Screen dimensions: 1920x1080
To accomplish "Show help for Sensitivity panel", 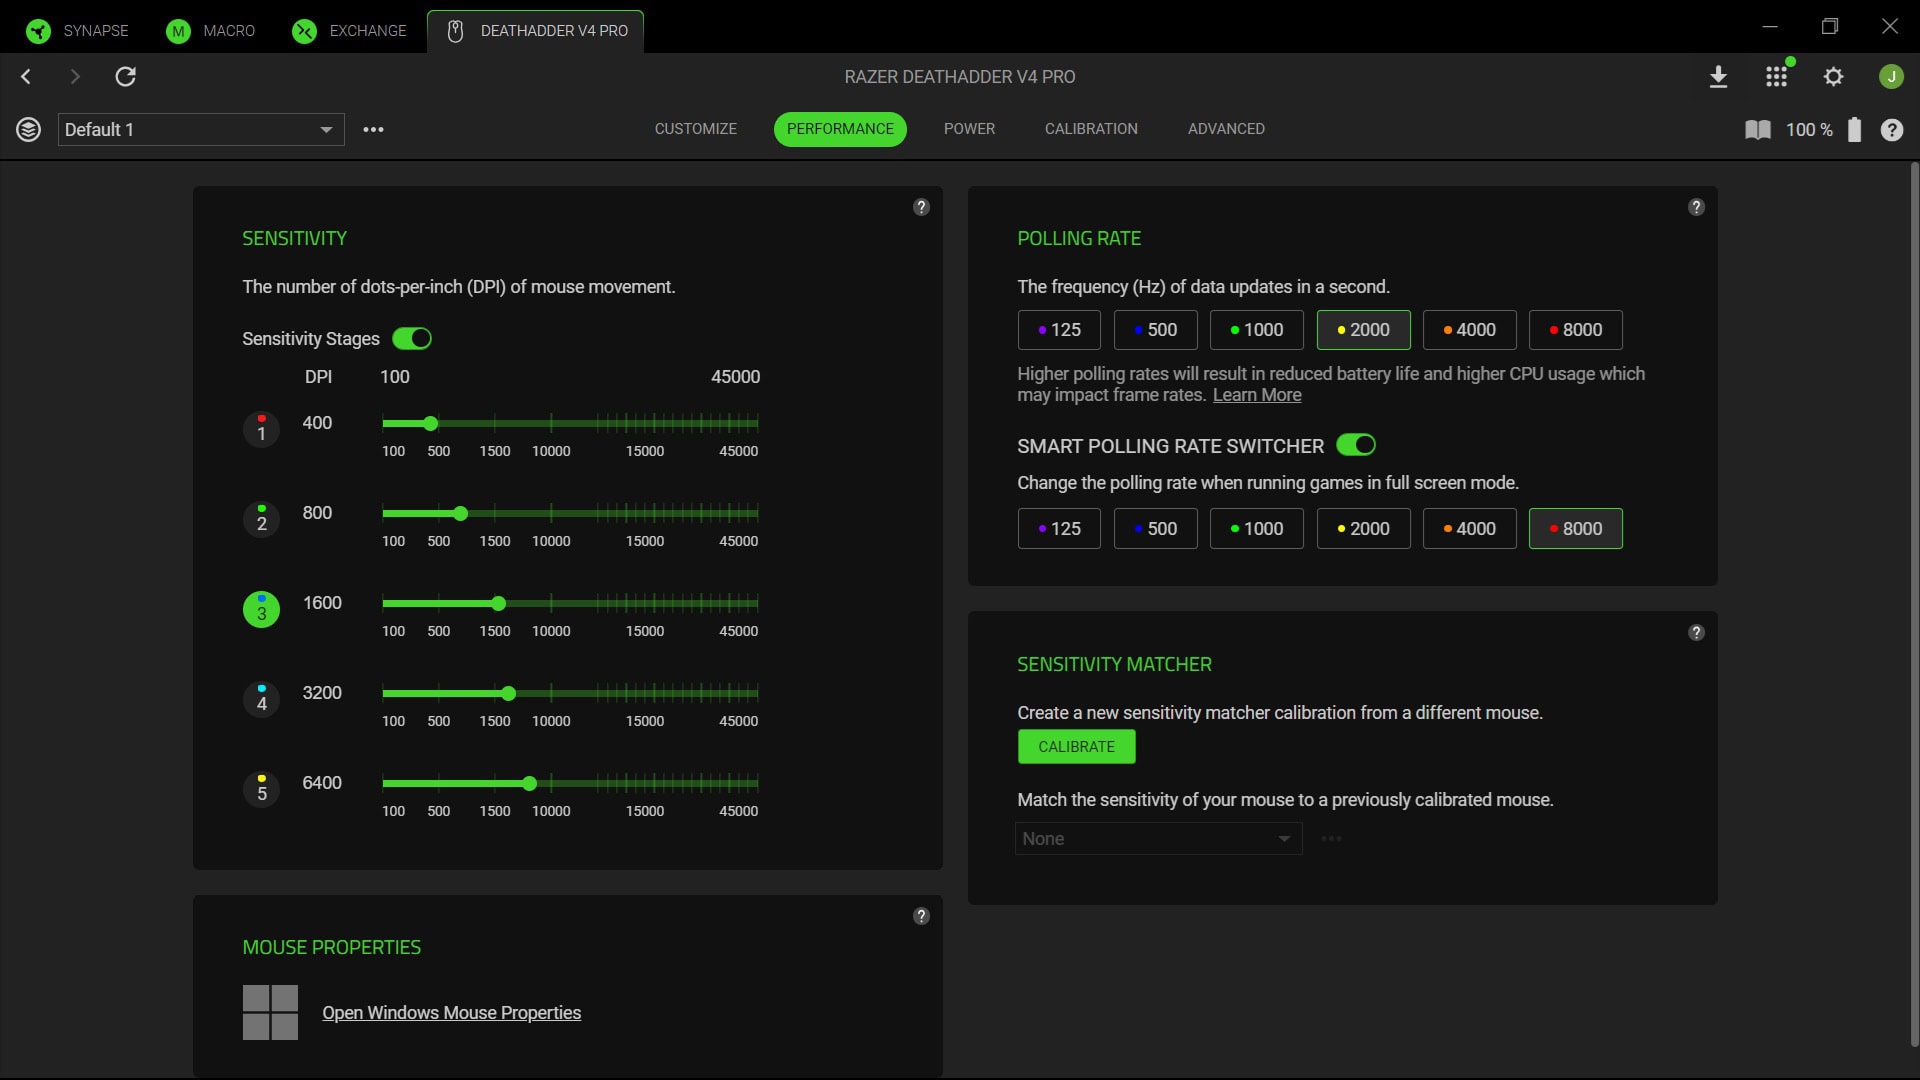I will [x=921, y=207].
